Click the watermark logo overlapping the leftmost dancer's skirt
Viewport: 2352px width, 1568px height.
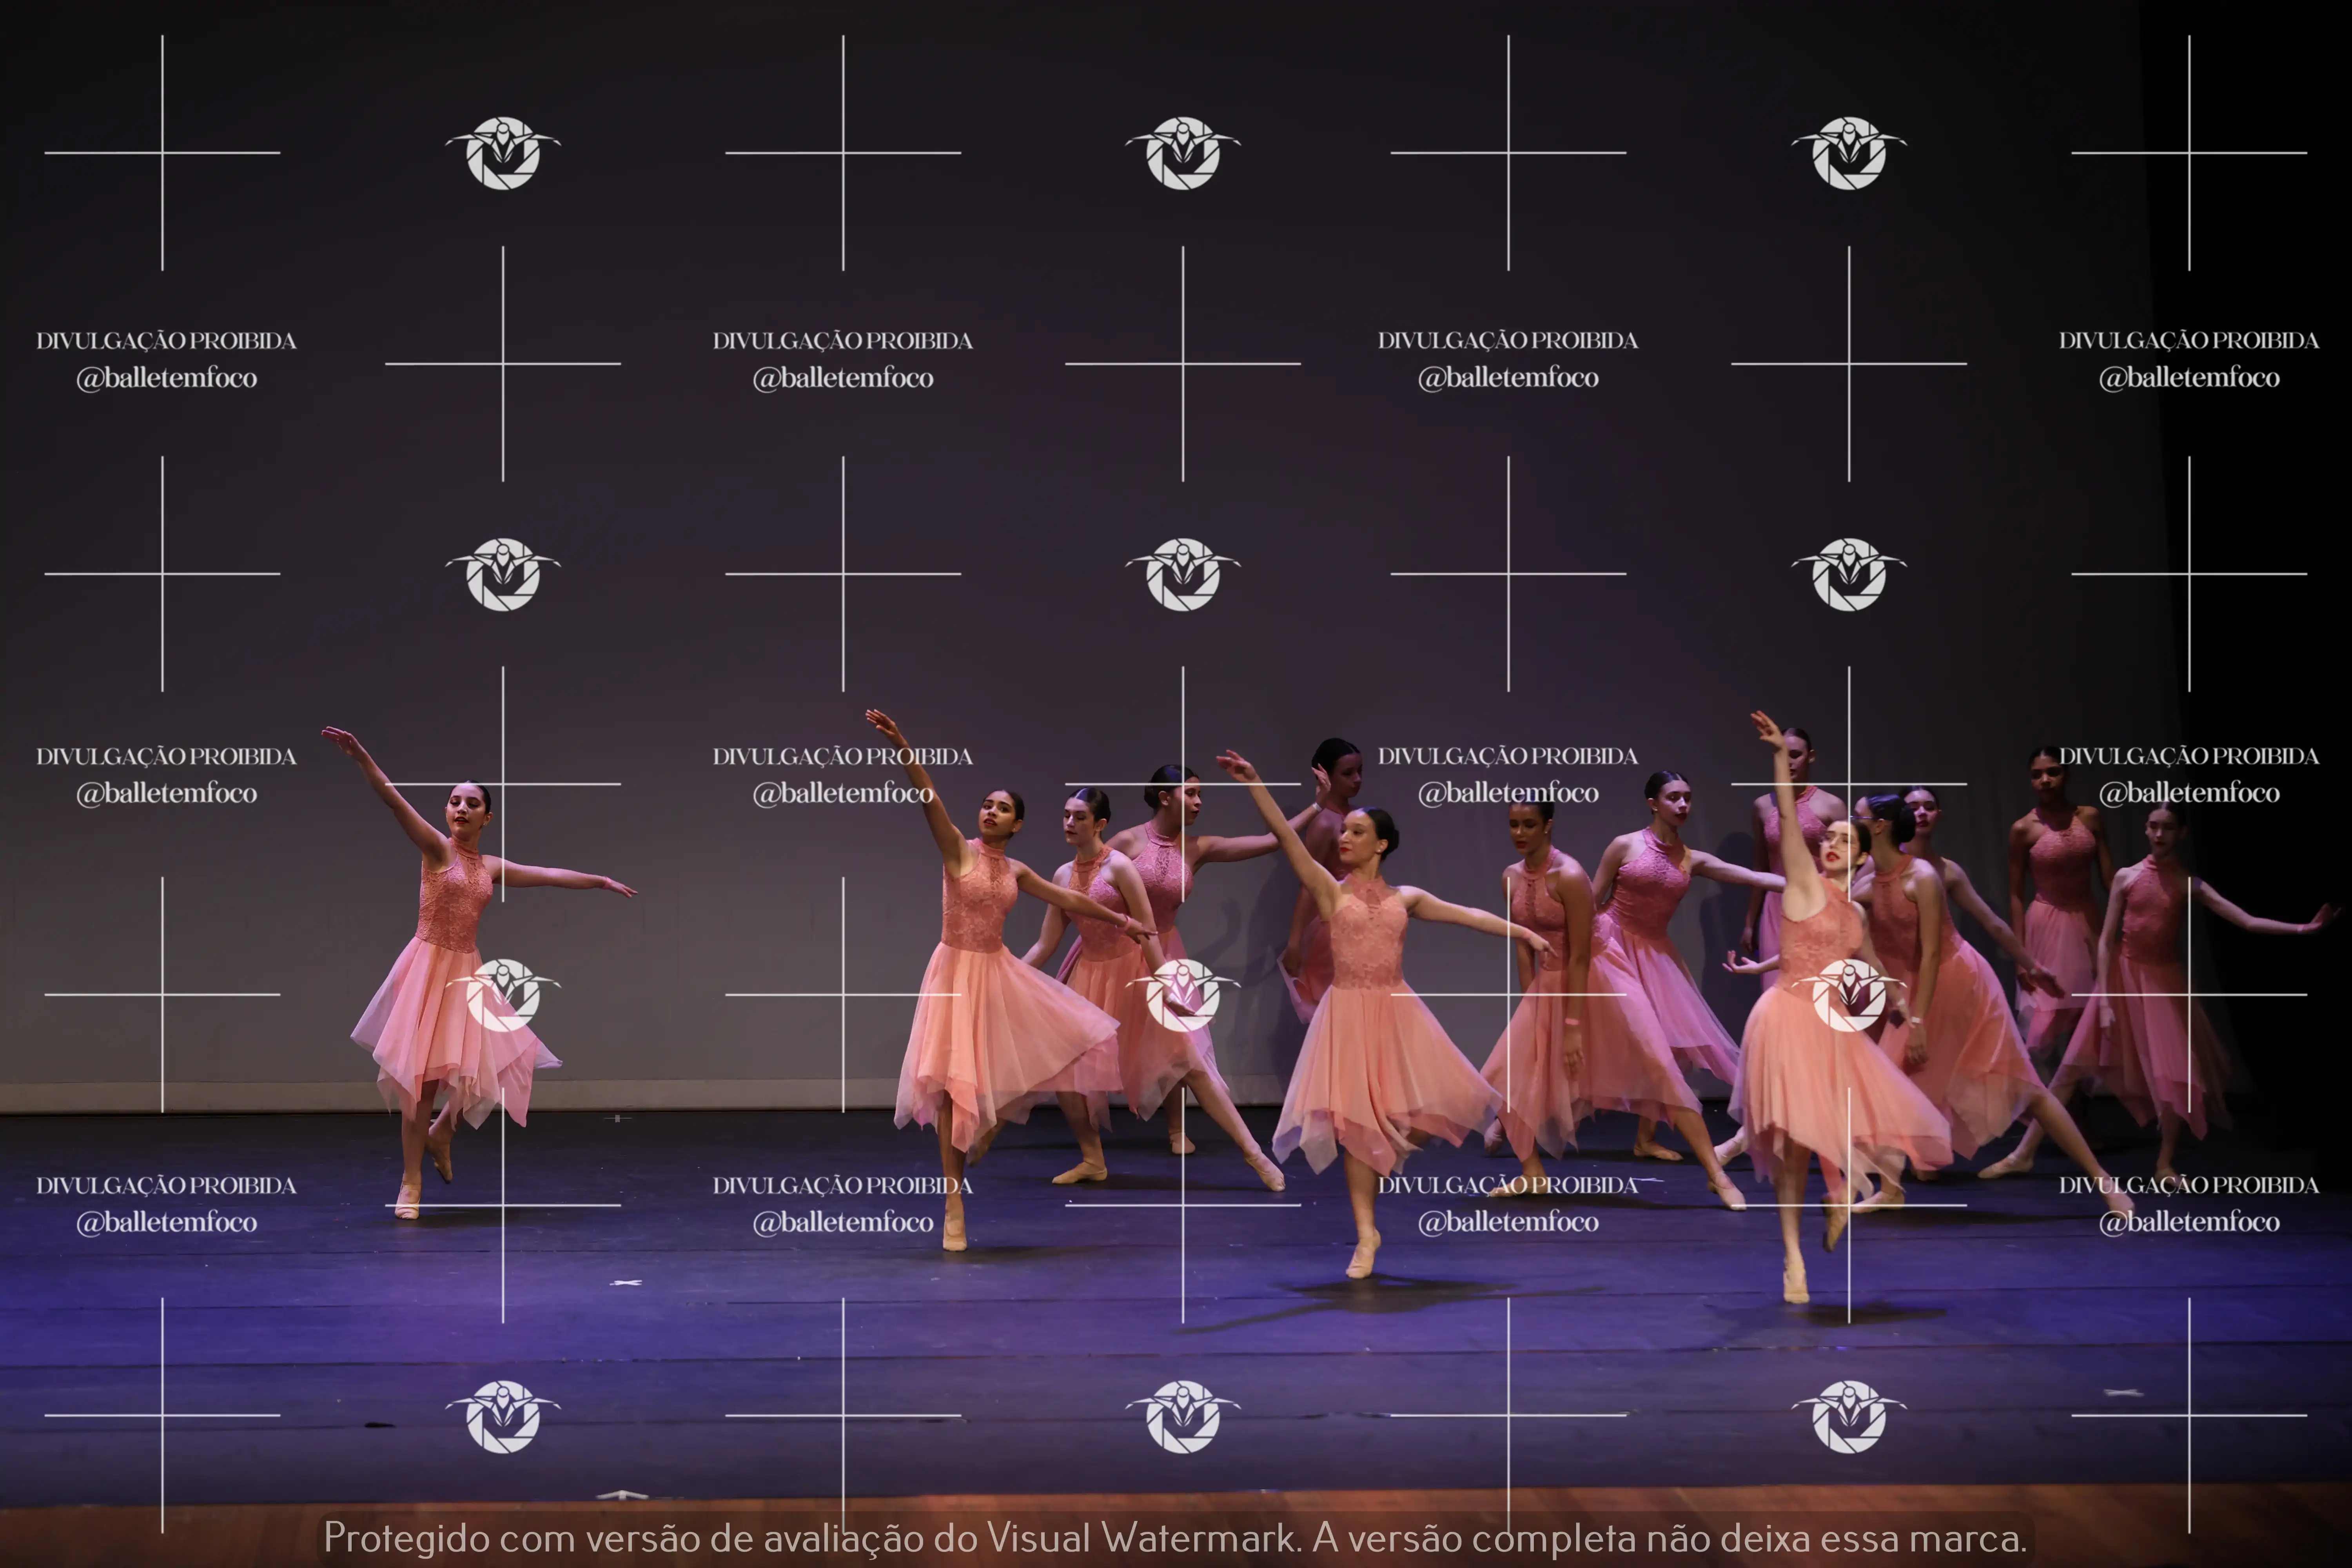pyautogui.click(x=503, y=994)
